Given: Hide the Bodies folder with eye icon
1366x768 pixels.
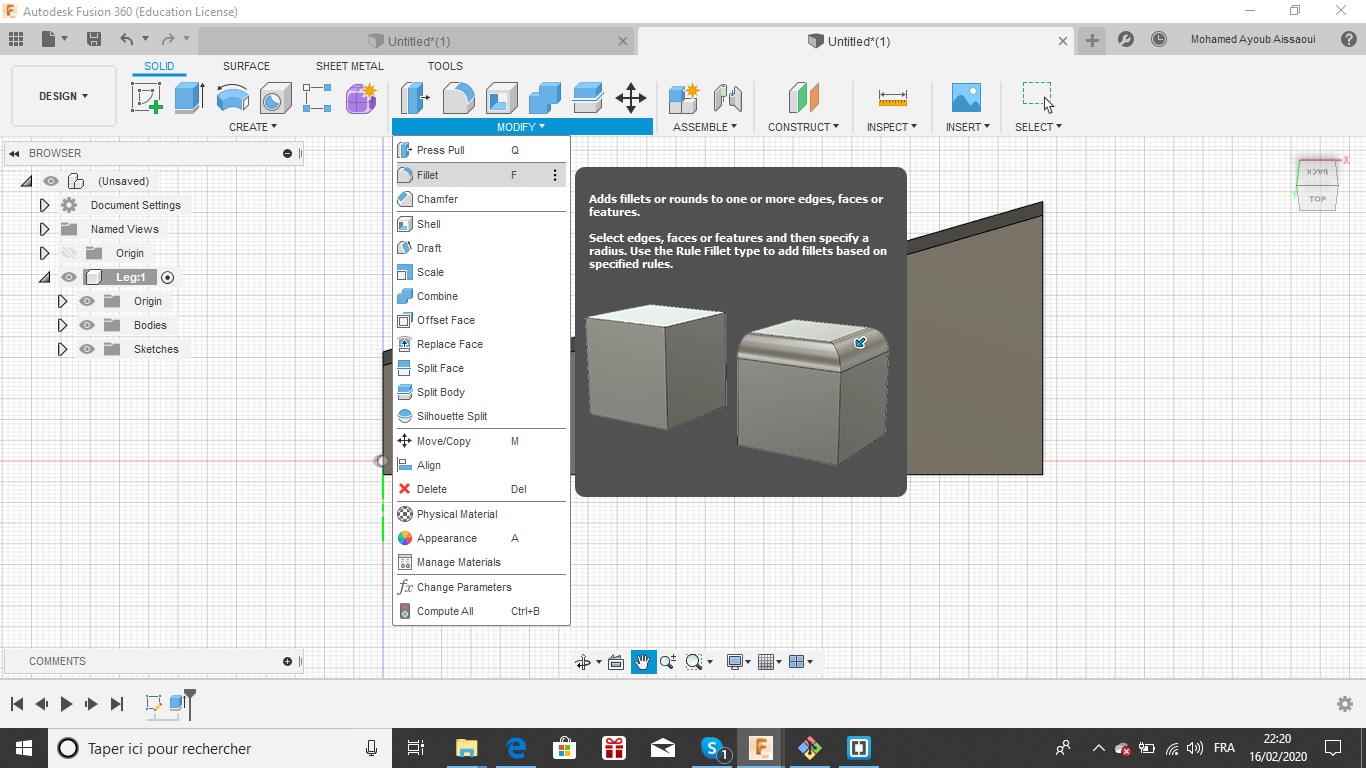Looking at the screenshot, I should click(87, 325).
